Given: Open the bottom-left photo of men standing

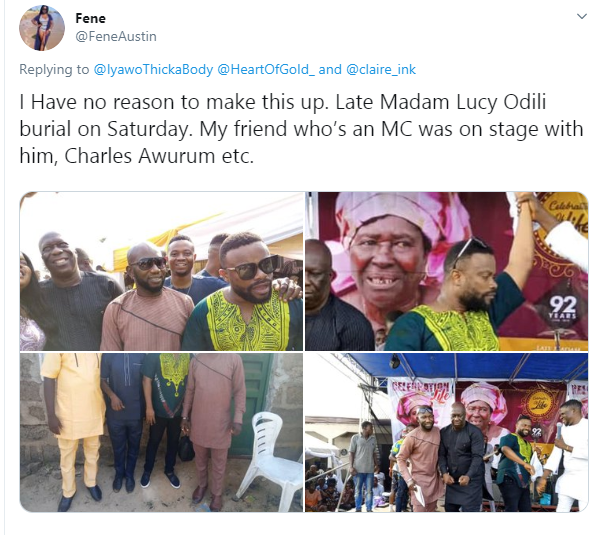Looking at the screenshot, I should pos(162,432).
